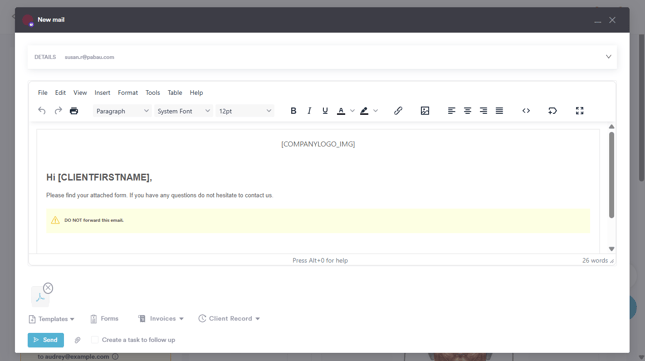Click the Hi [CLIENTFIRSTNAME] greeting line
Screen dimensions: 645x361
[99, 178]
